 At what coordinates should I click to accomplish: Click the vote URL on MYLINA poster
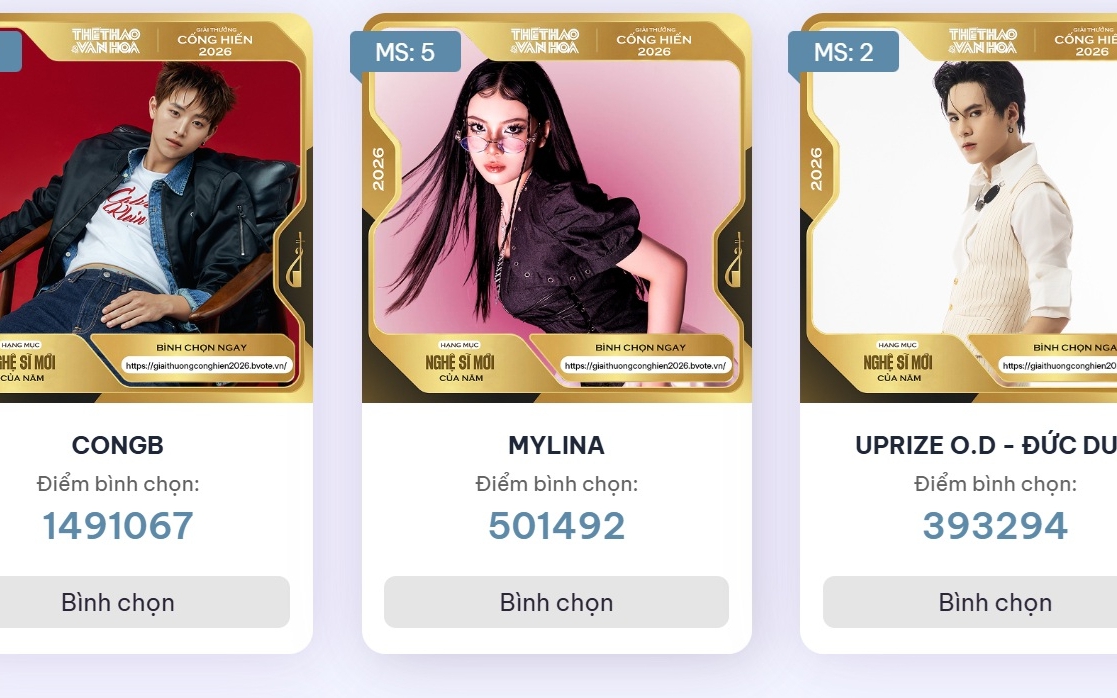645,365
